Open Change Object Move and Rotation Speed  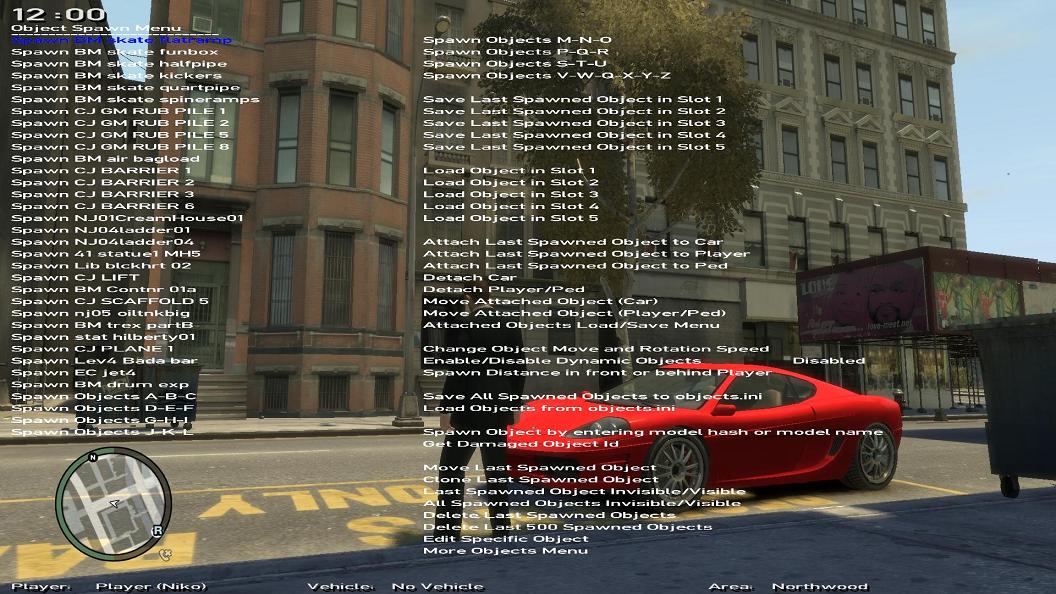595,349
